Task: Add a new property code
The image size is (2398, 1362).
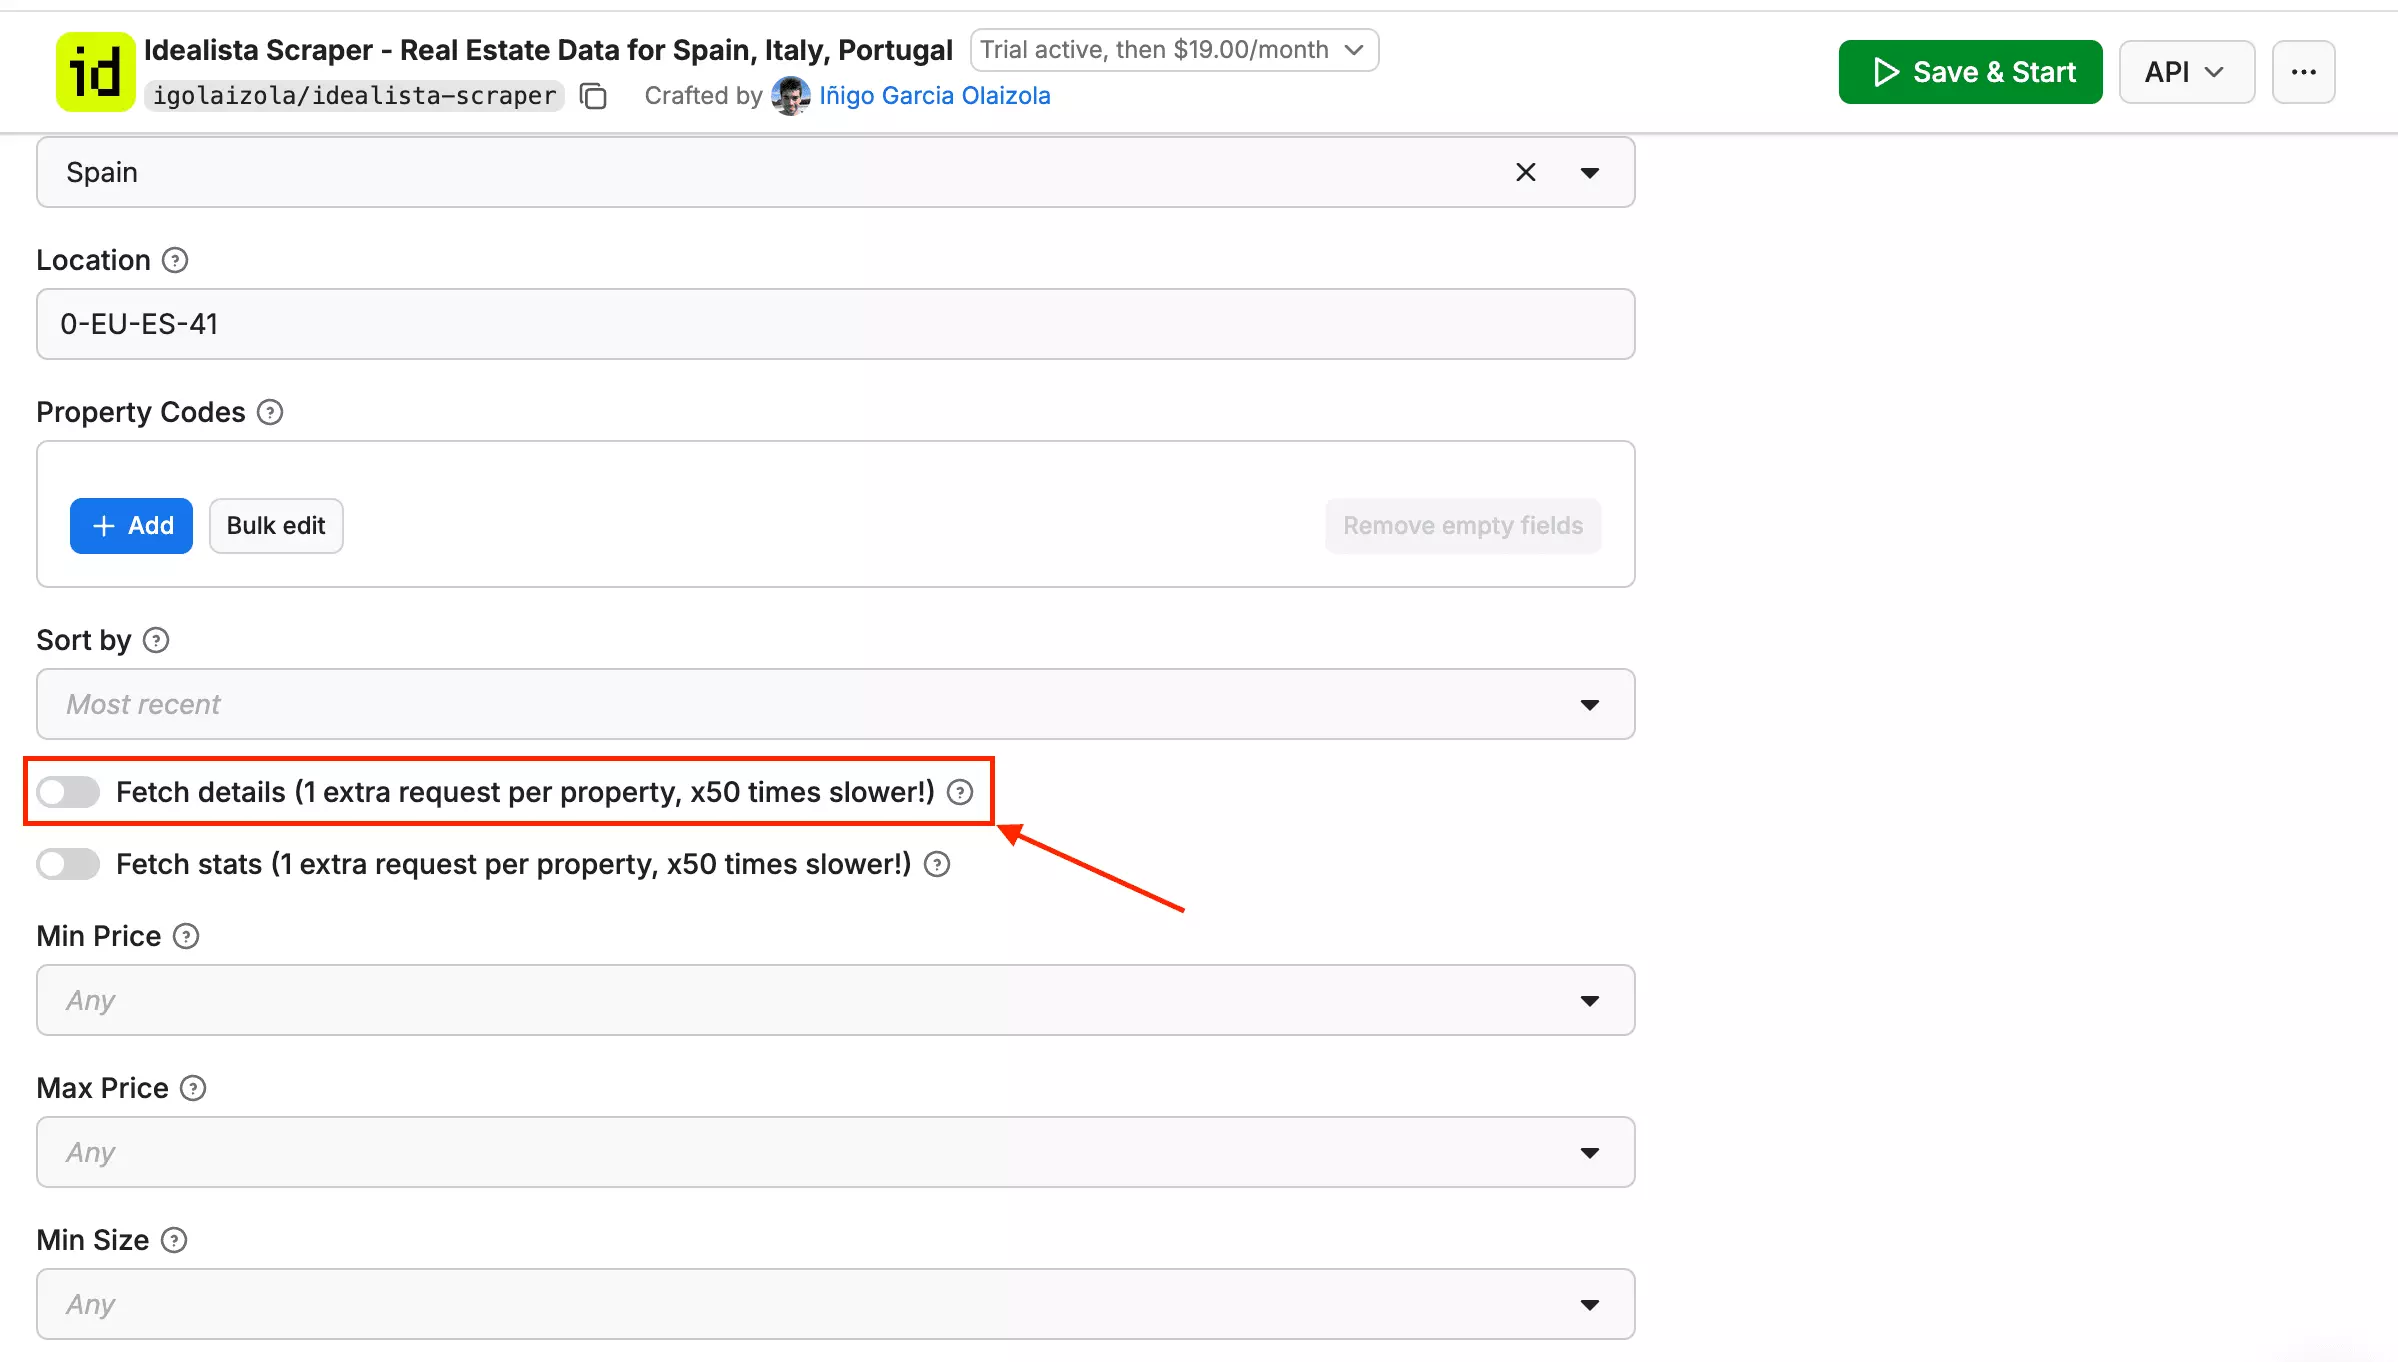Action: coord(131,525)
